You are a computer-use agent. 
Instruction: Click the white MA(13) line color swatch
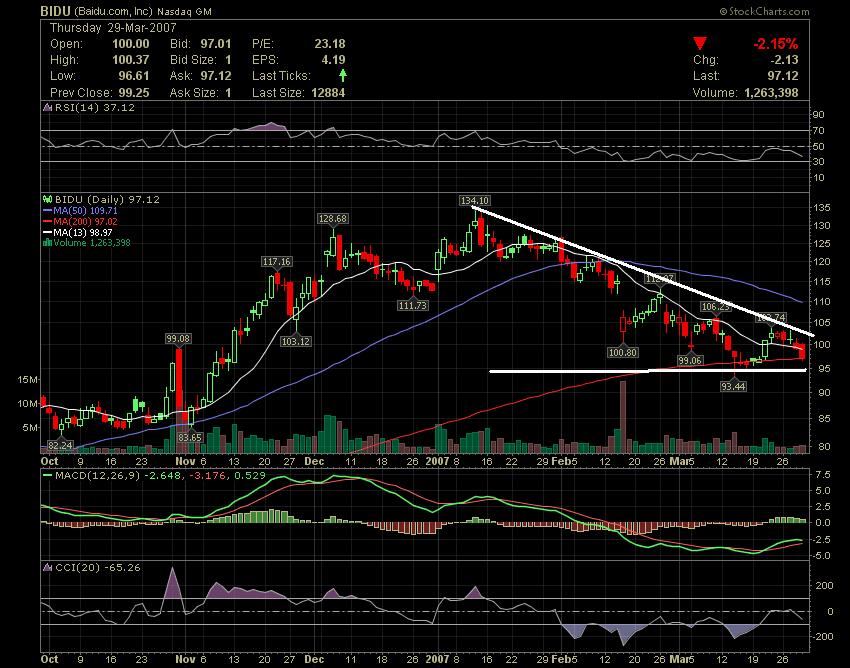(47, 233)
